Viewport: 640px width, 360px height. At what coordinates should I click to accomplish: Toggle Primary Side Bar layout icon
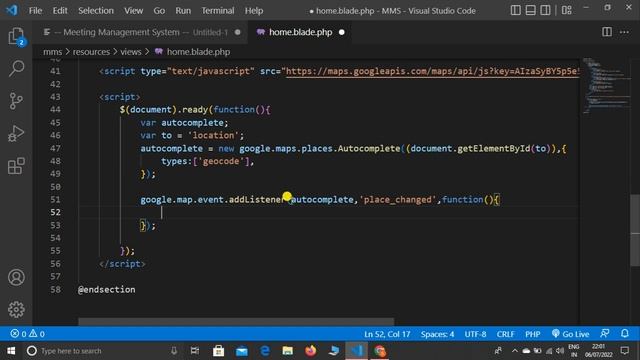pyautogui.click(x=516, y=10)
